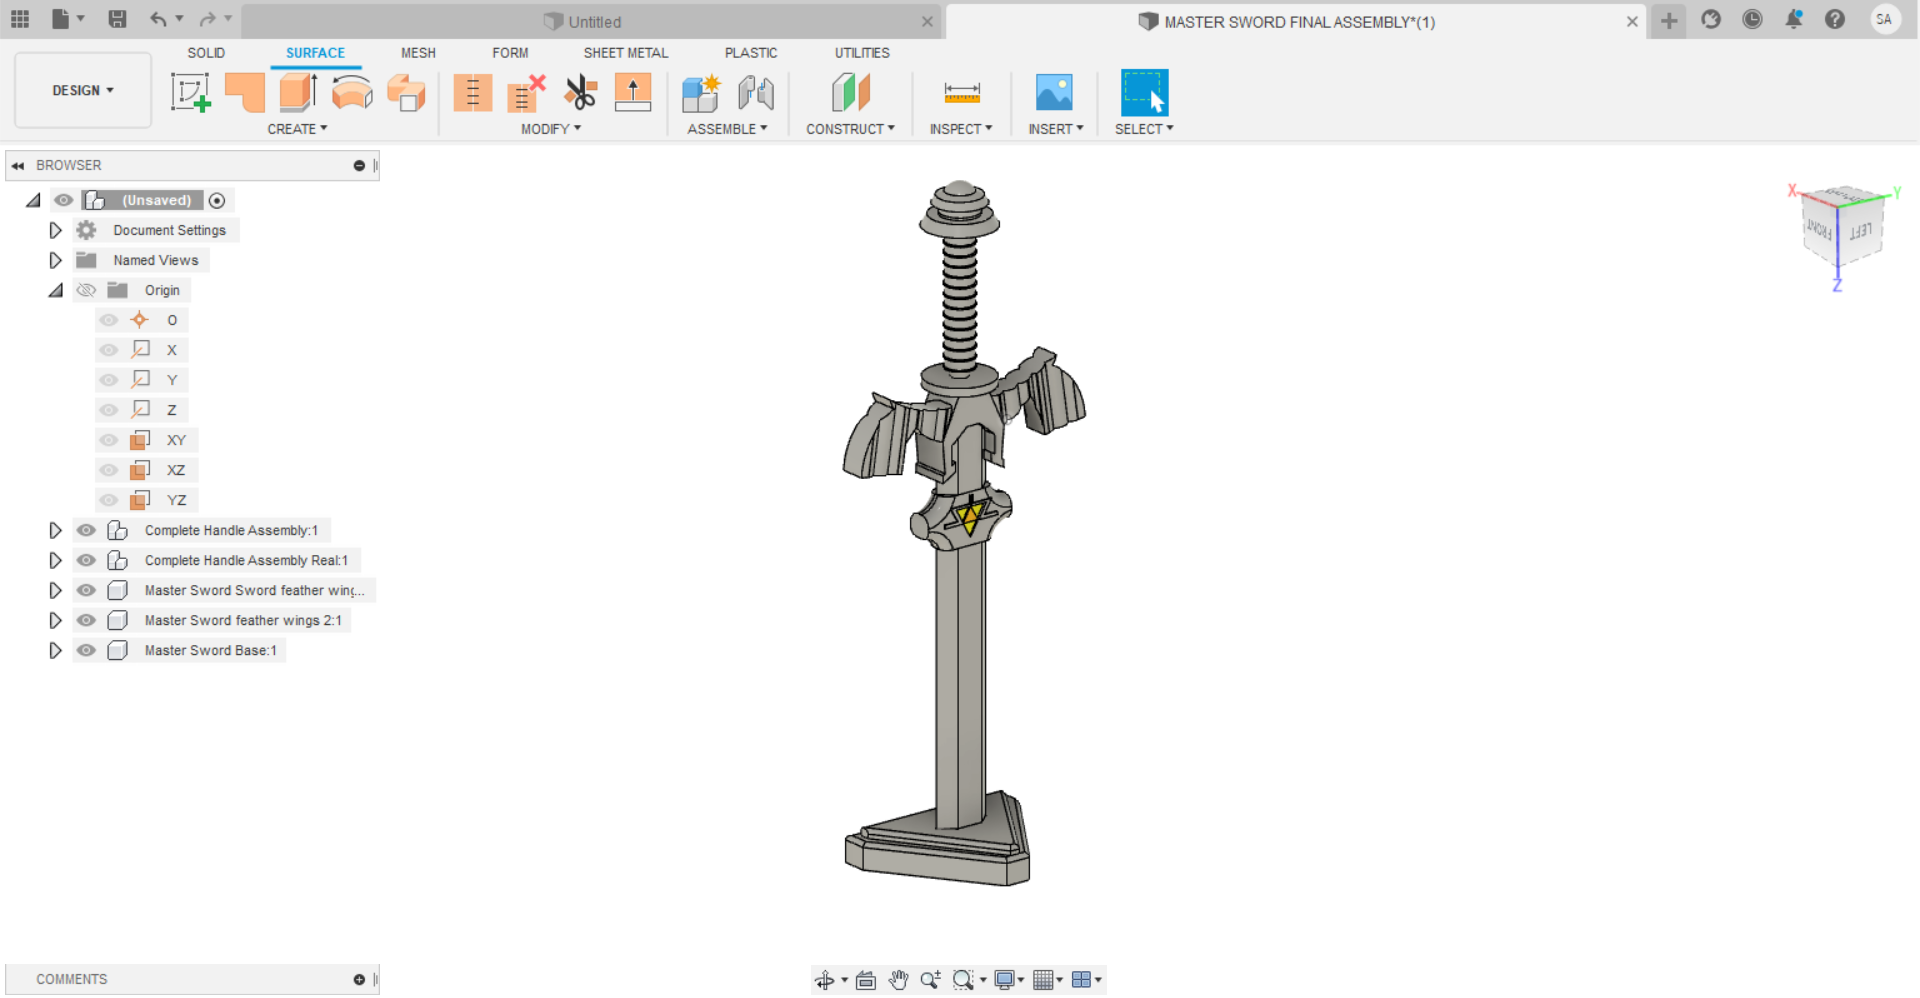The height and width of the screenshot is (998, 1920).
Task: Open a new design tab with plus
Action: (x=1669, y=20)
